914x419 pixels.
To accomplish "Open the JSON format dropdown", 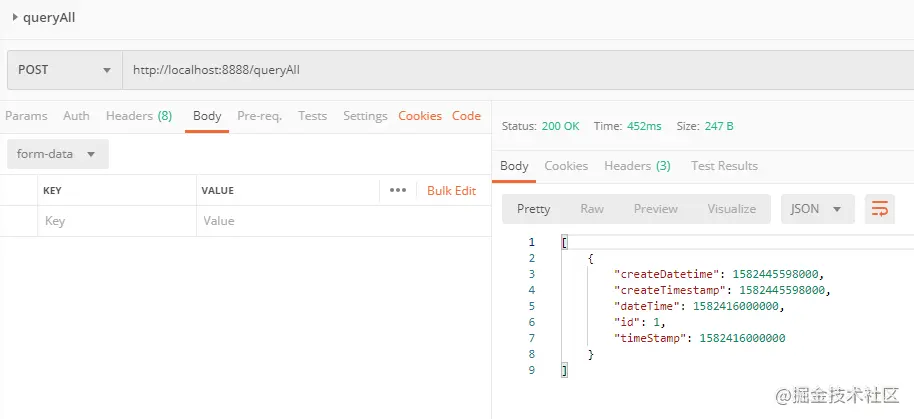I will tap(817, 209).
